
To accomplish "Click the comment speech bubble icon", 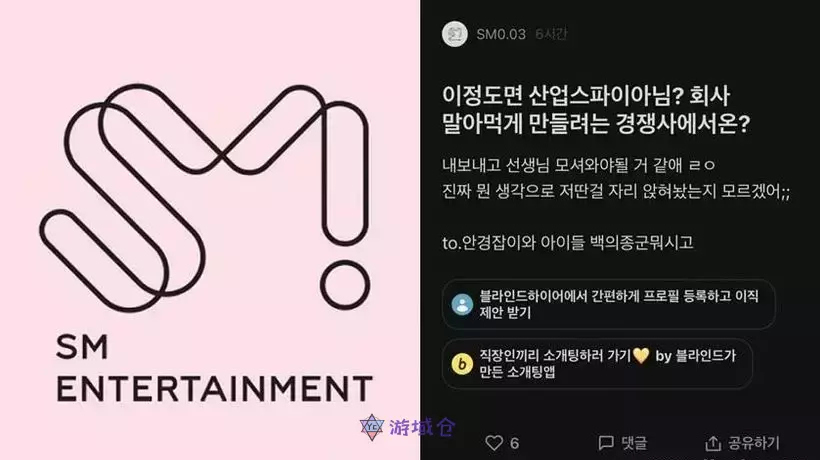I will (606, 443).
